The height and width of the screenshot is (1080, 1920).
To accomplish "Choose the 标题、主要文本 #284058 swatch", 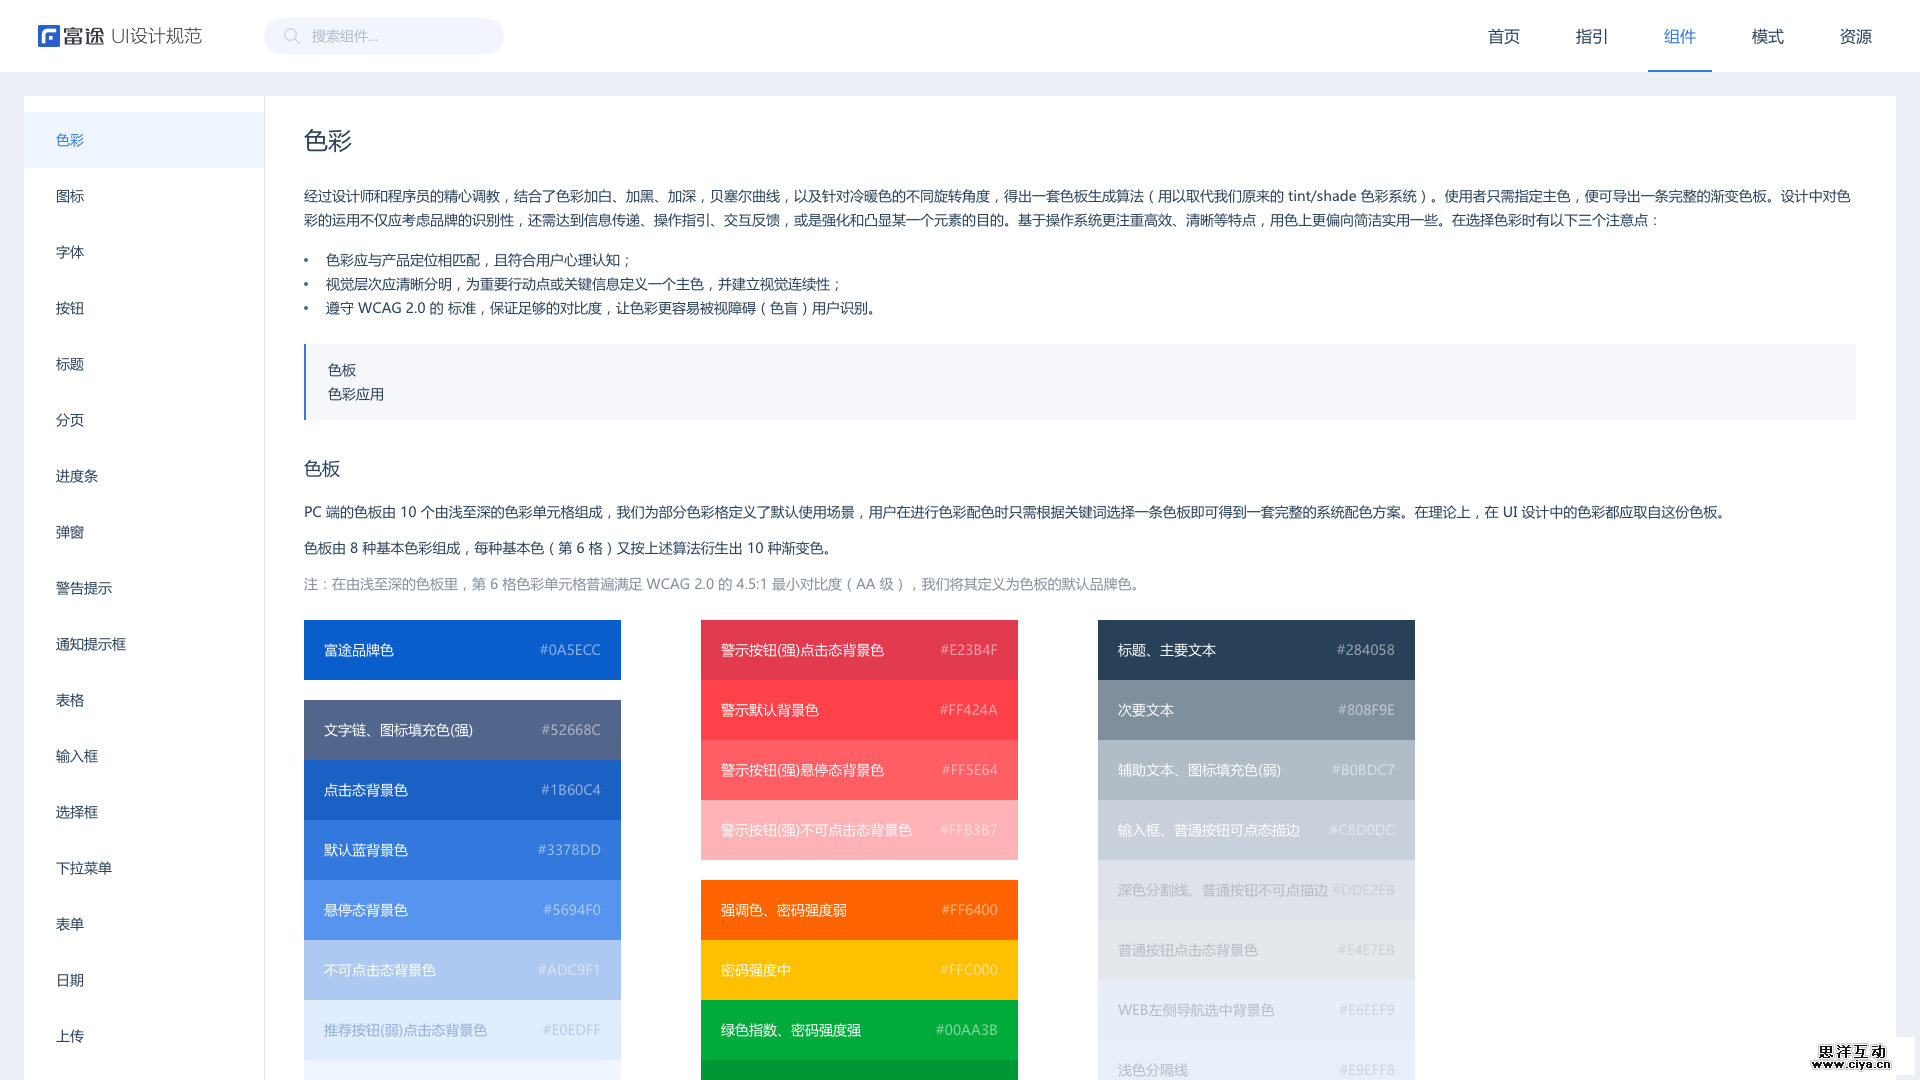I will (x=1256, y=650).
